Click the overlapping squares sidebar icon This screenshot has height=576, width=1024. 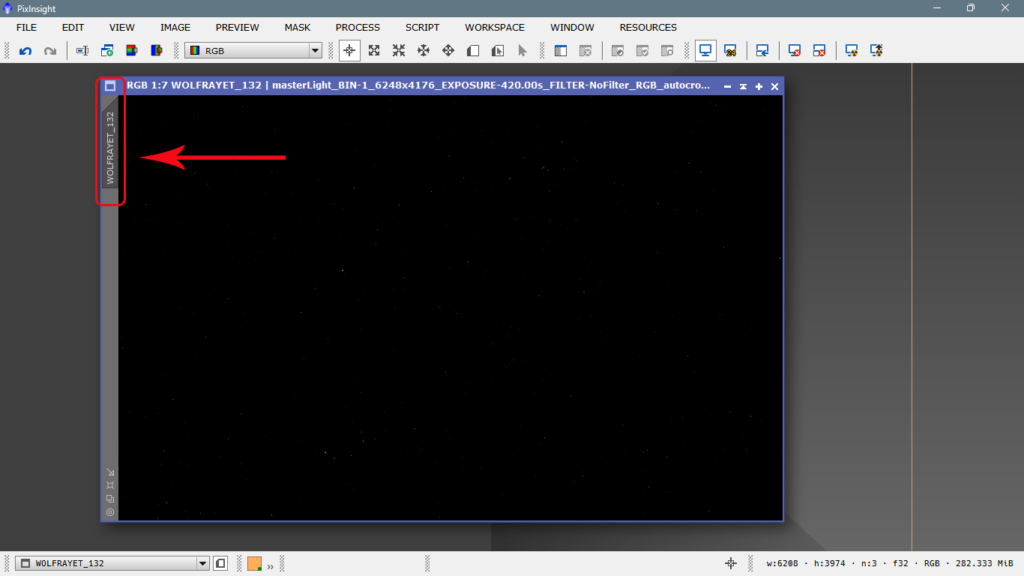coord(110,499)
